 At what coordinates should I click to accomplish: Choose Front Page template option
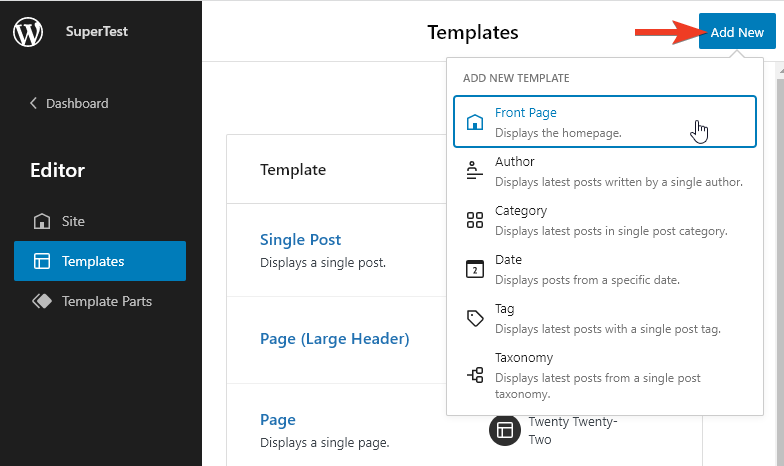[x=525, y=113]
